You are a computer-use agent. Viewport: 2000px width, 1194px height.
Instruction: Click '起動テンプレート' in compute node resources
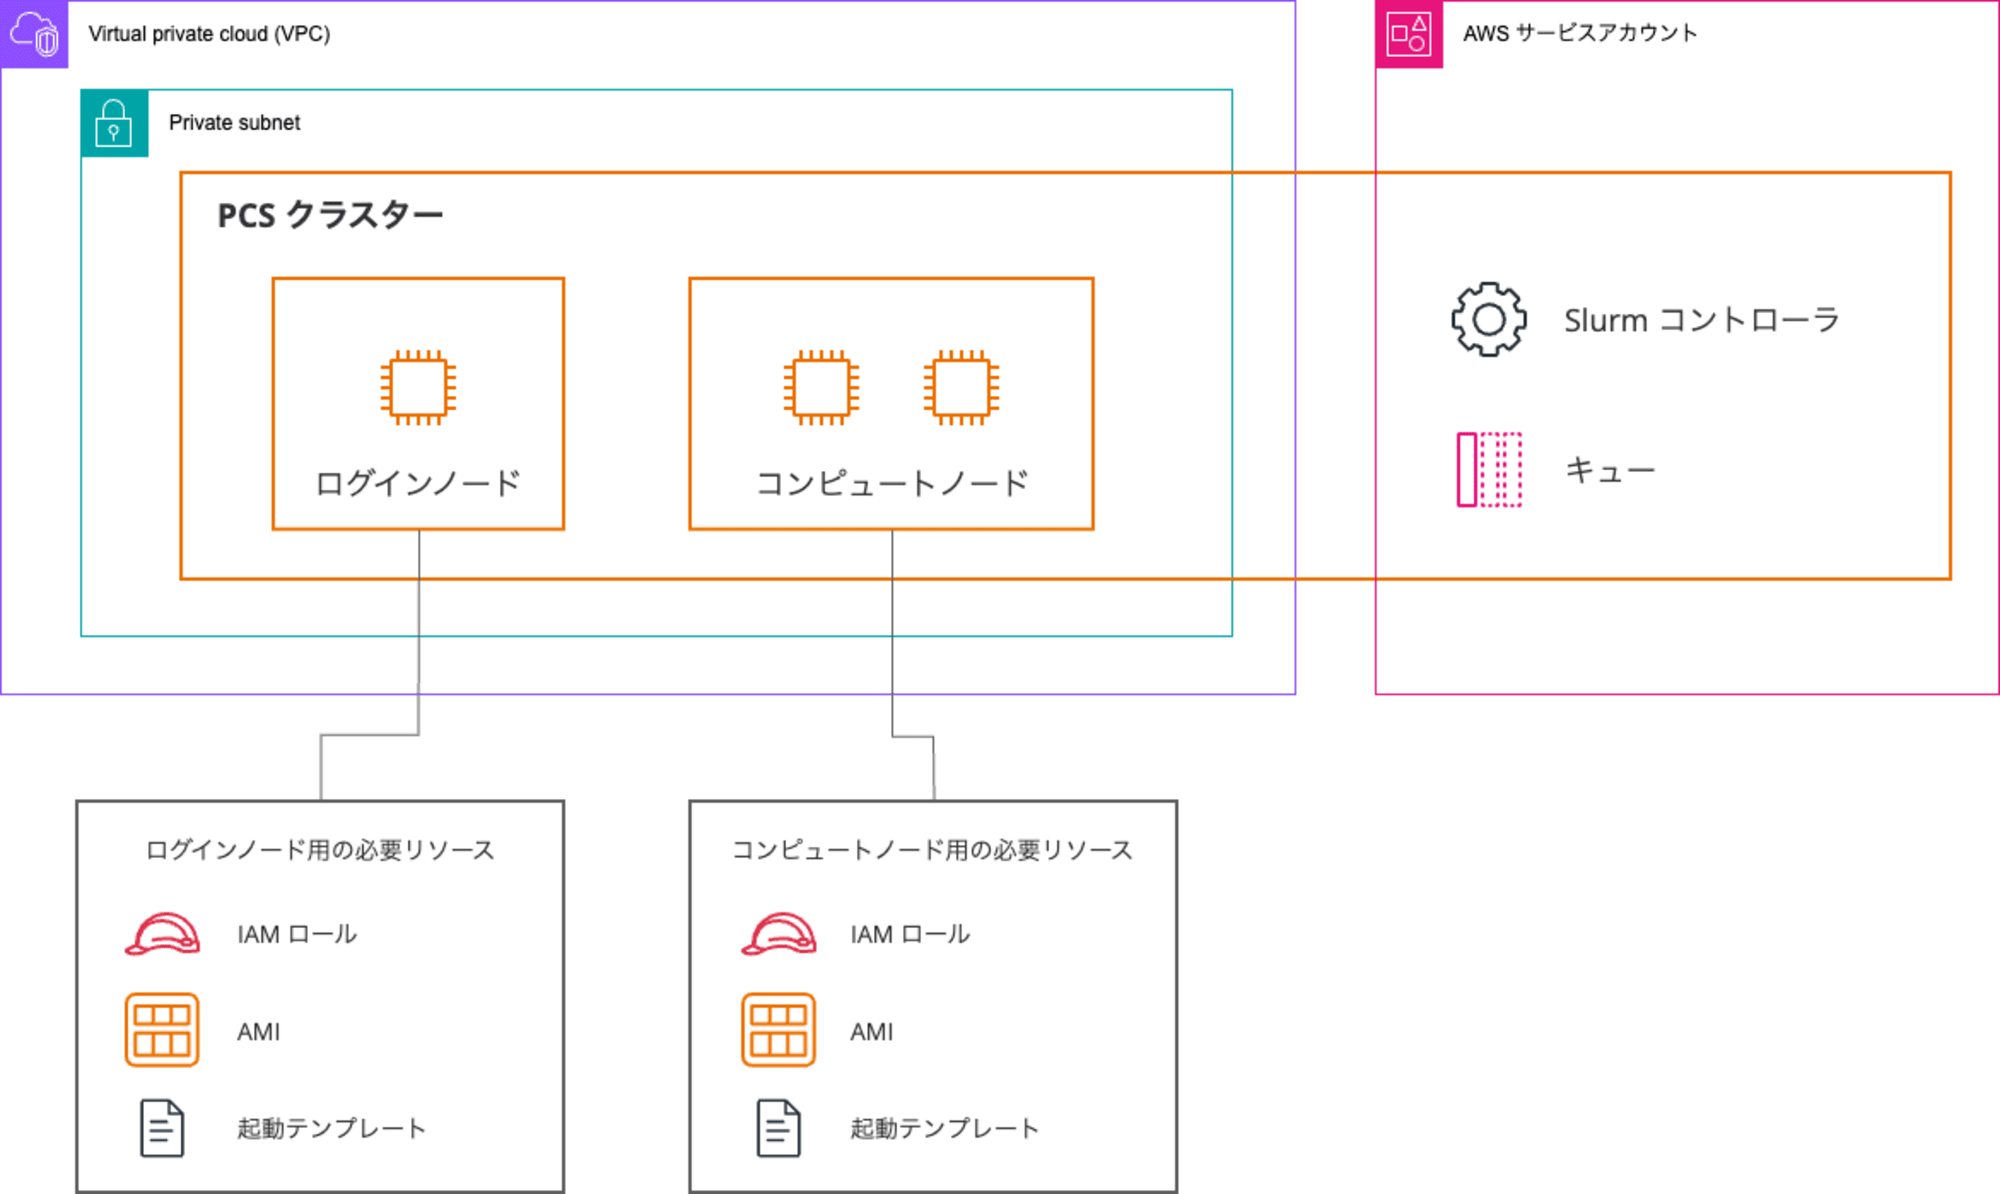[x=945, y=1128]
